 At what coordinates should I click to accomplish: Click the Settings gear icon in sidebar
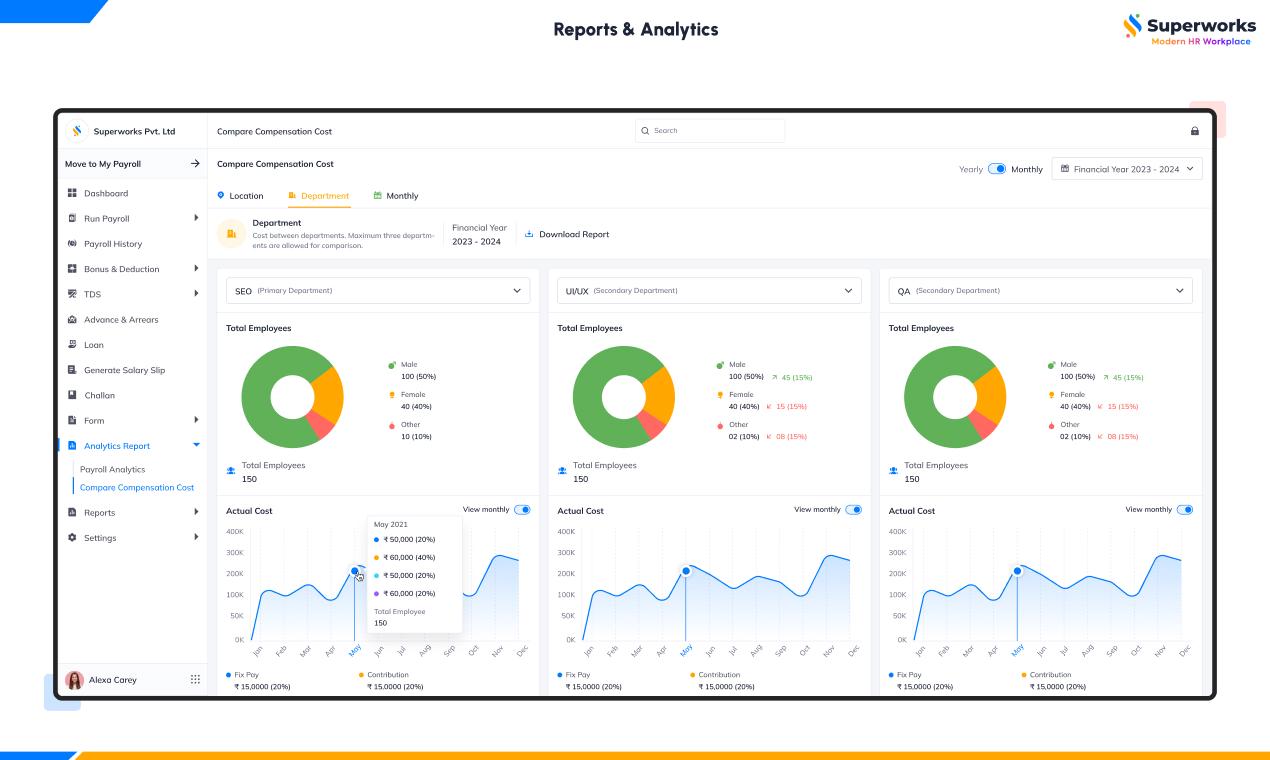(72, 538)
